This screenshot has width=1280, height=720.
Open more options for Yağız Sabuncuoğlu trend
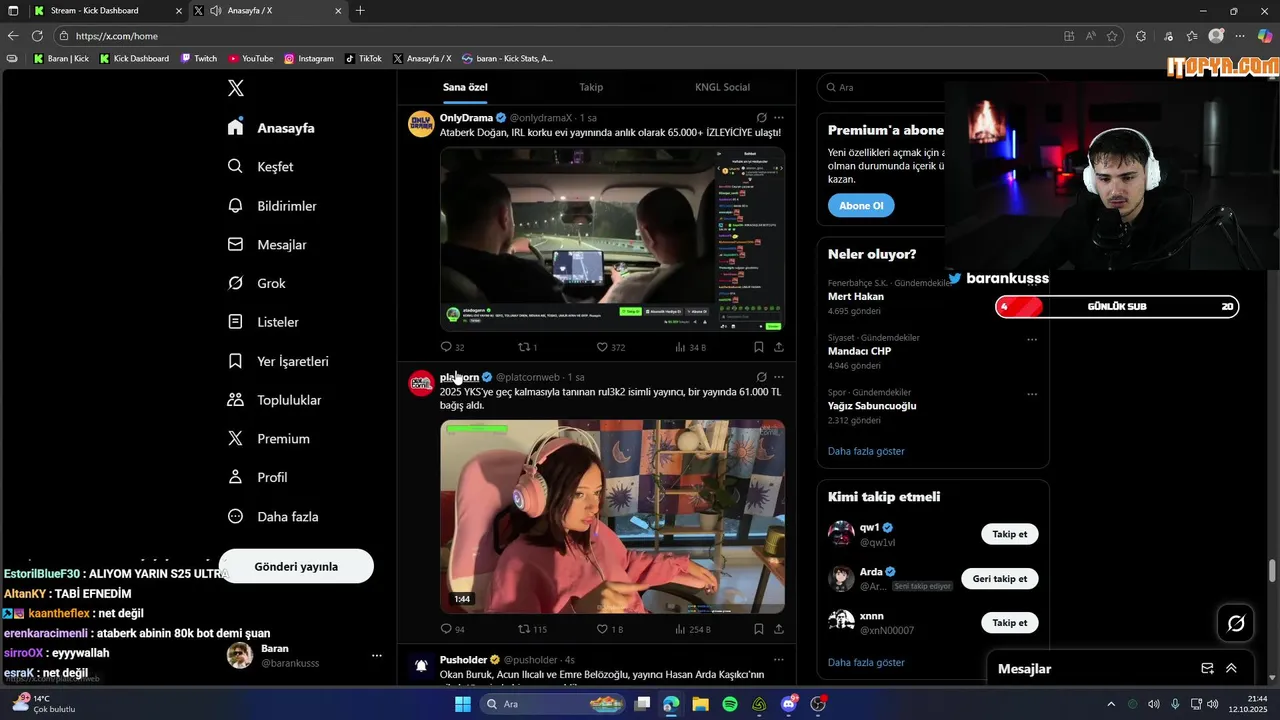(x=1032, y=394)
